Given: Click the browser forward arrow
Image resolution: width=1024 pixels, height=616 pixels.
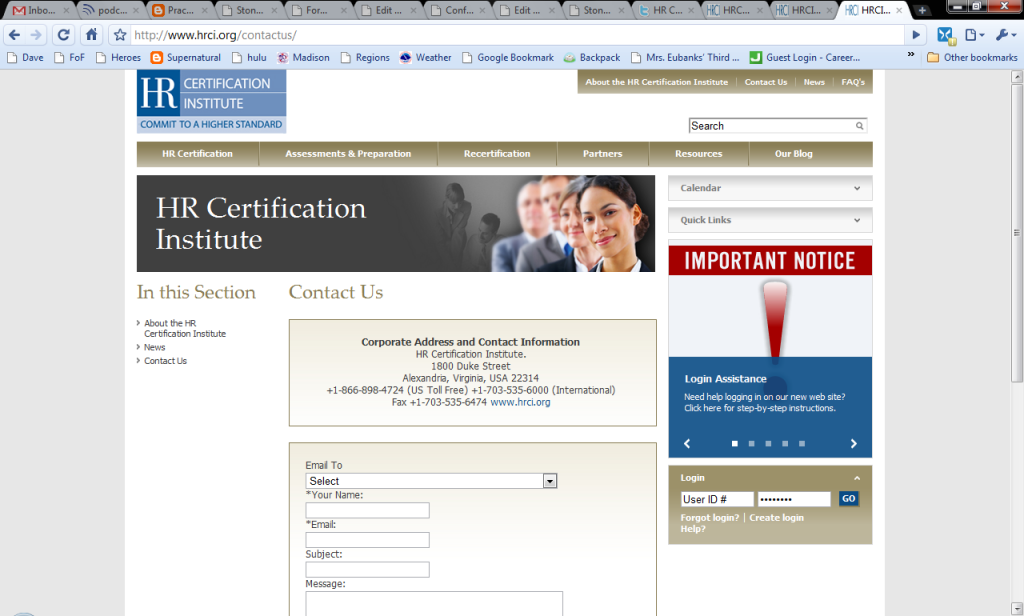Looking at the screenshot, I should (37, 35).
